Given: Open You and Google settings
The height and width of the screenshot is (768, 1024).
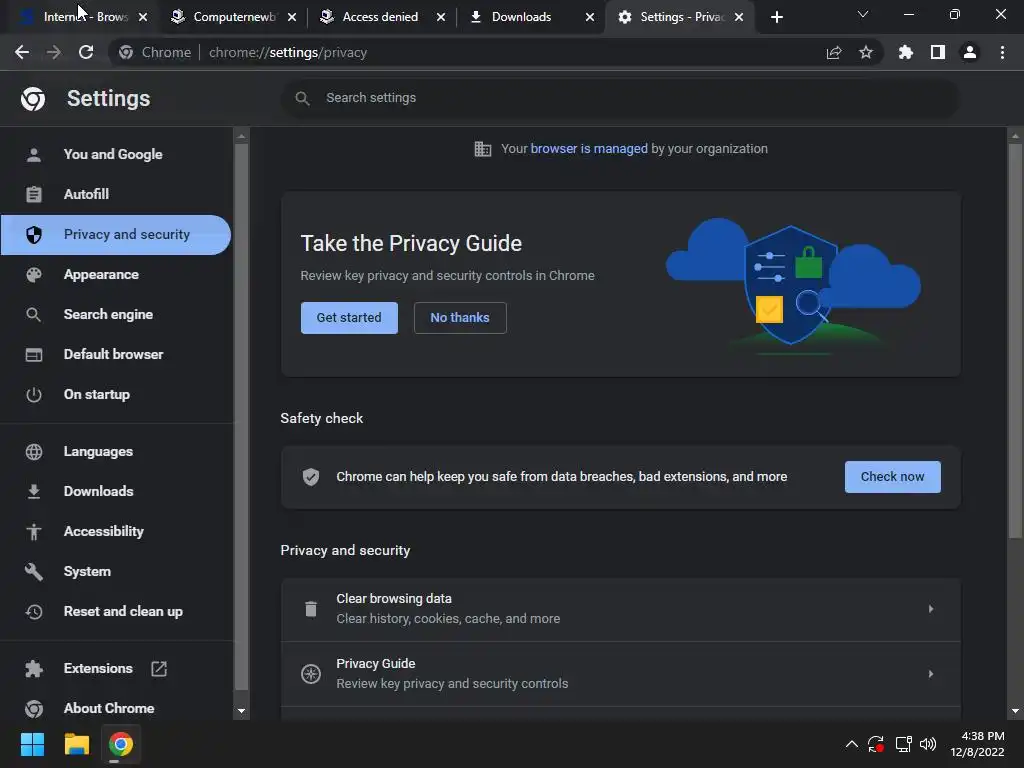Looking at the screenshot, I should (x=116, y=154).
